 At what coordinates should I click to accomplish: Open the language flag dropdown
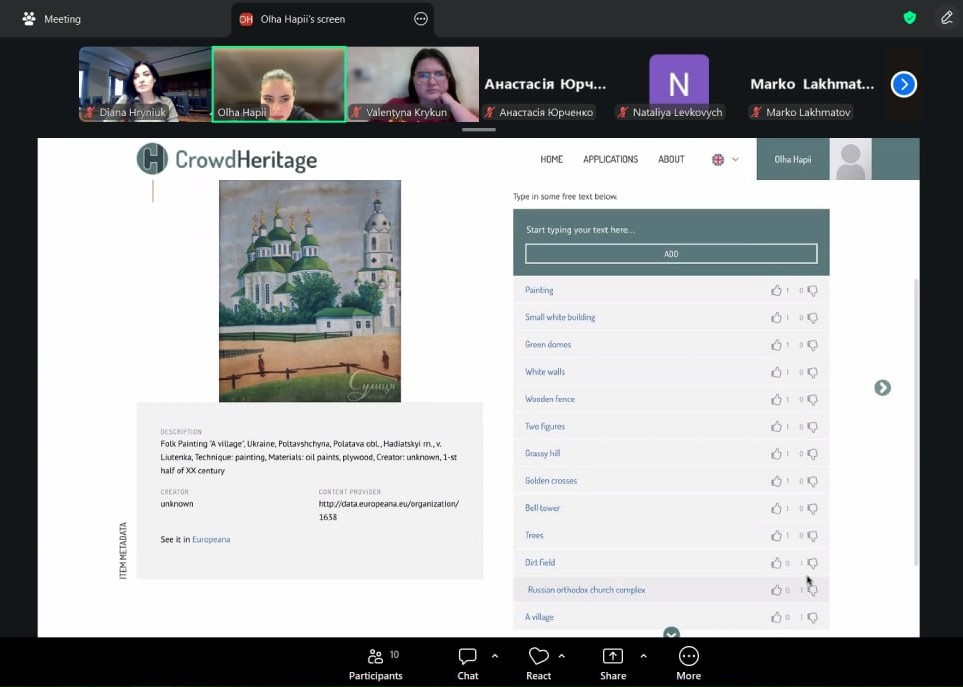click(725, 160)
